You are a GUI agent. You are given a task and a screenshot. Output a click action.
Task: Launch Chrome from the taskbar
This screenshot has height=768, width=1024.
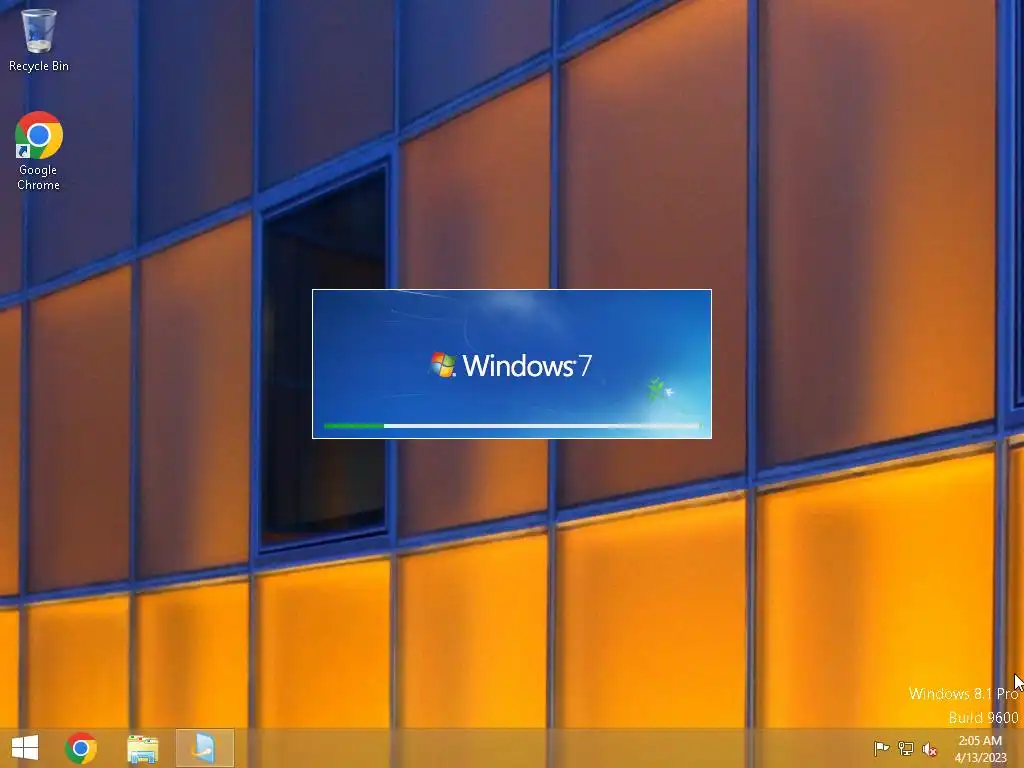tap(81, 748)
